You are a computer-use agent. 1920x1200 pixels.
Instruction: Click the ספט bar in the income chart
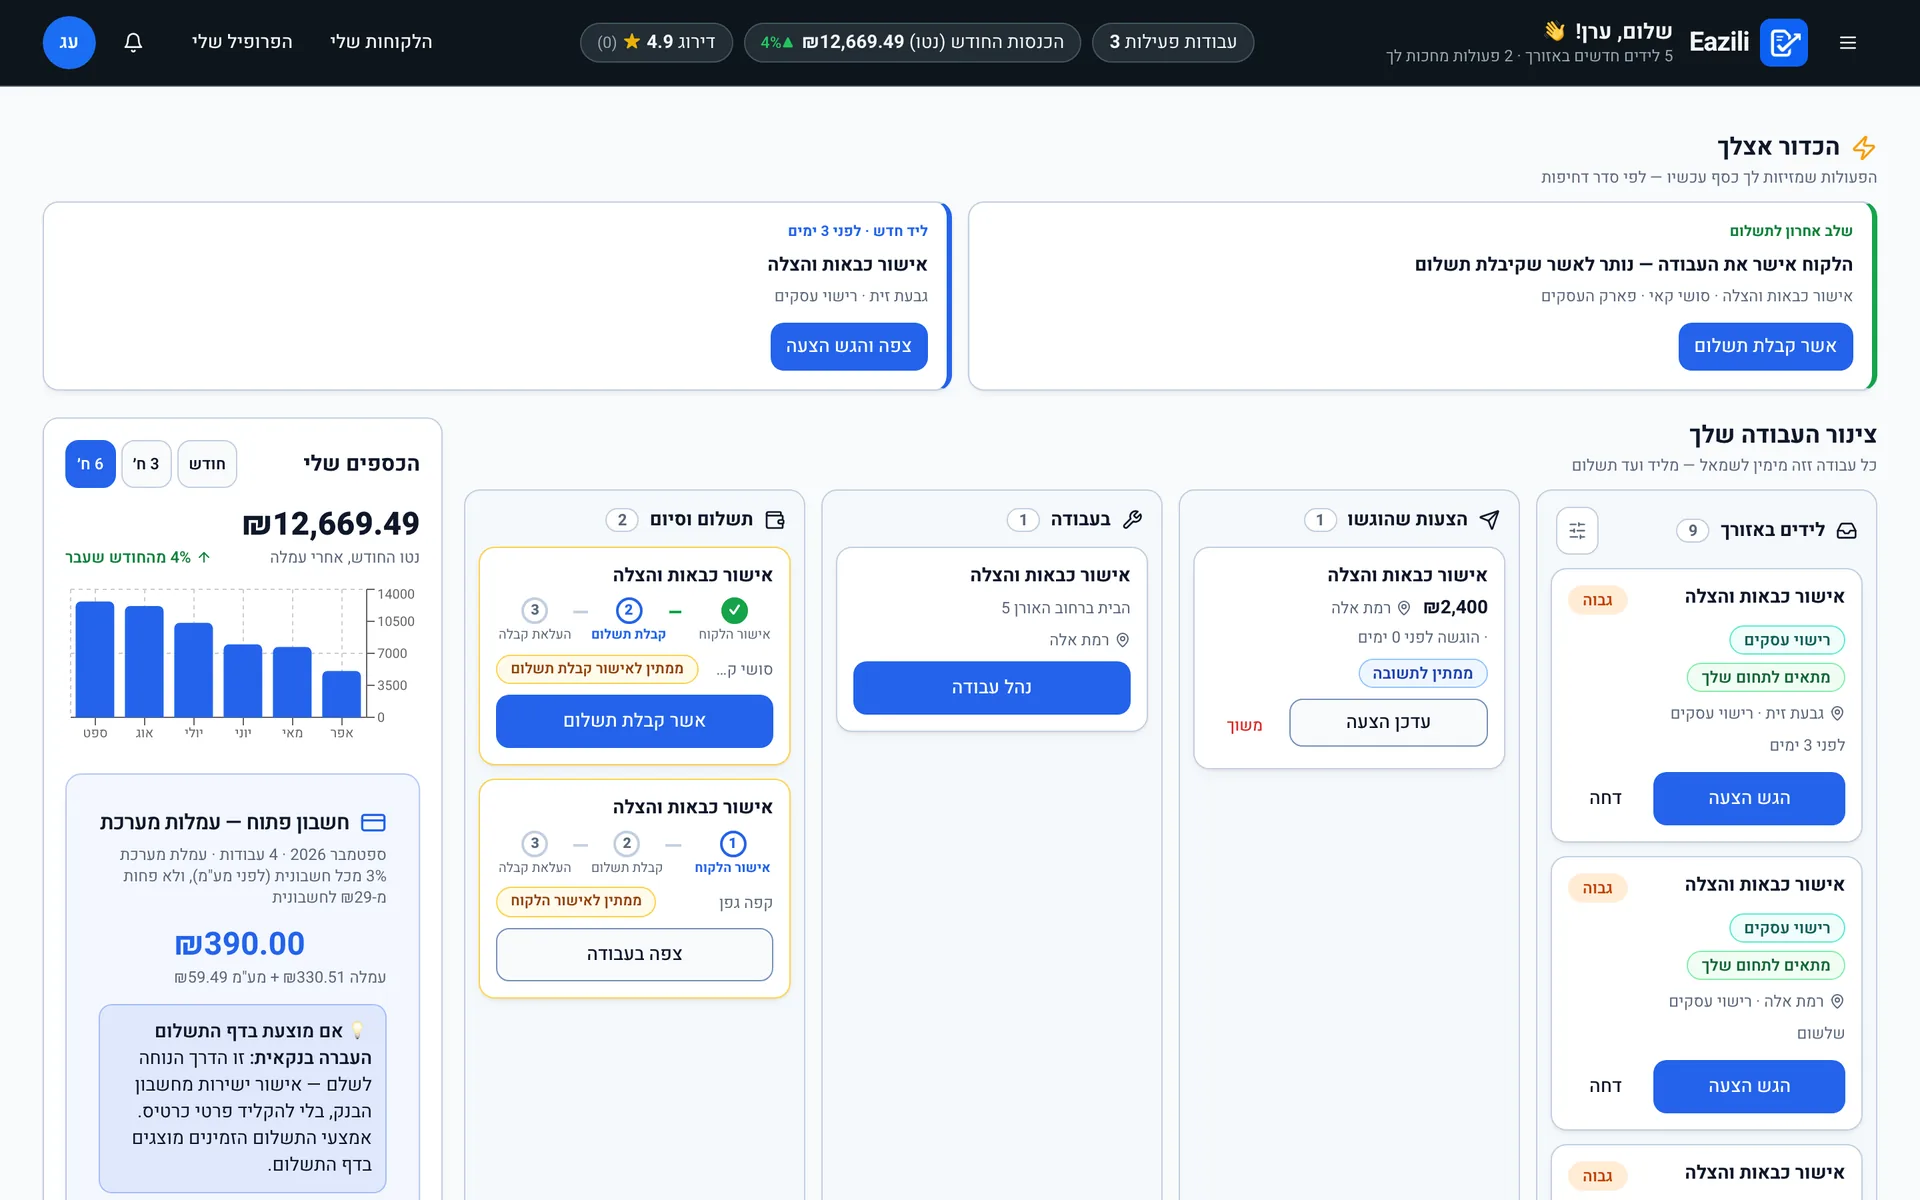(95, 659)
